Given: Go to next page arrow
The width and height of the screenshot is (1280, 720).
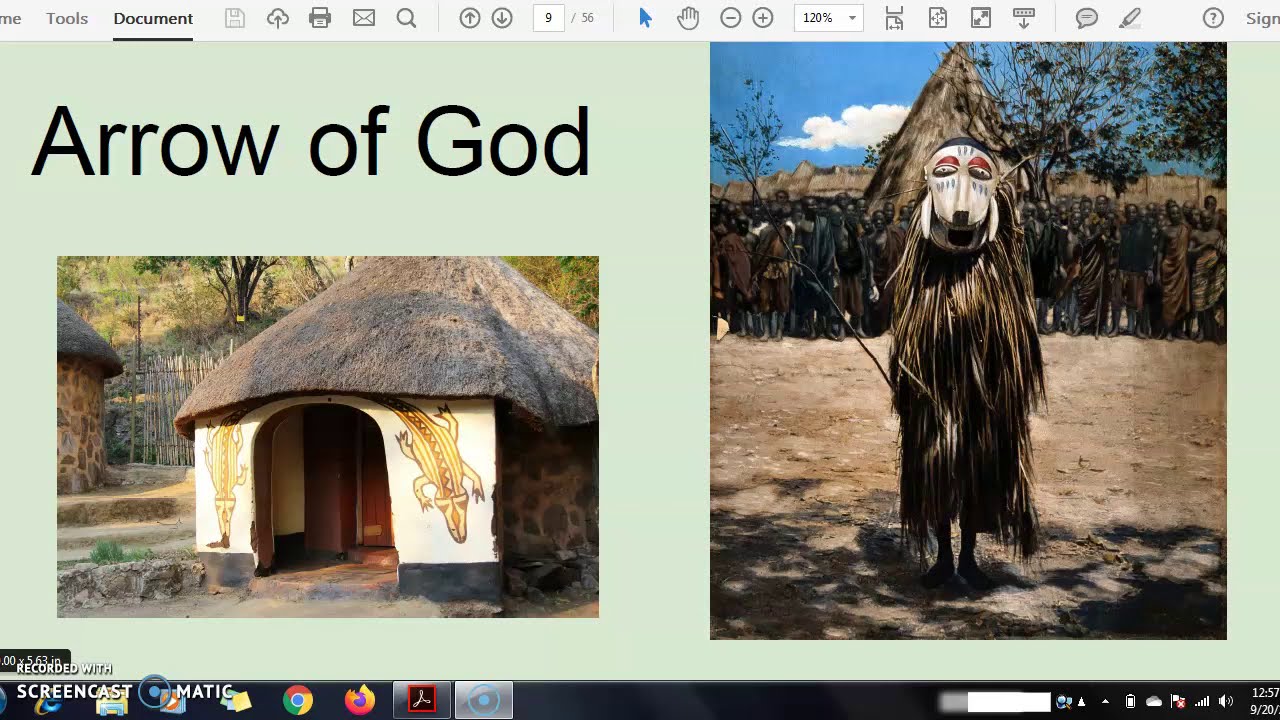Looking at the screenshot, I should (x=502, y=18).
